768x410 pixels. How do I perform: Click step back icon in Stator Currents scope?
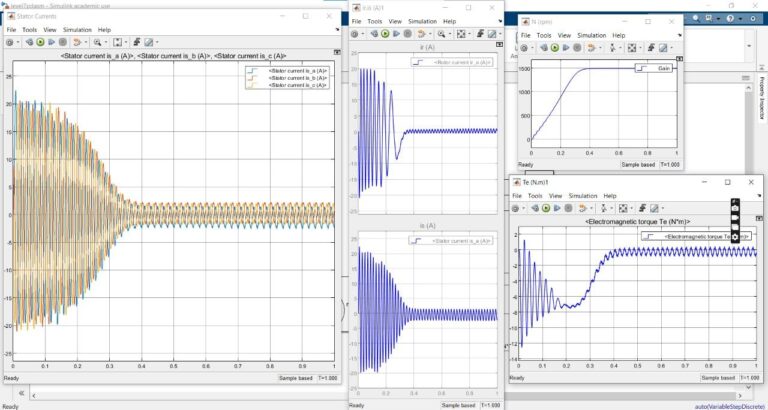click(x=29, y=42)
